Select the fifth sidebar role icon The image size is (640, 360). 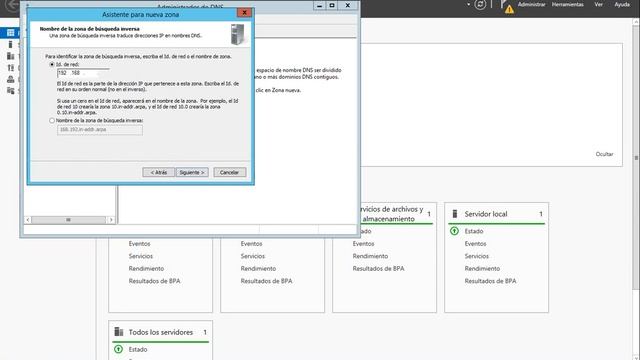point(11,79)
